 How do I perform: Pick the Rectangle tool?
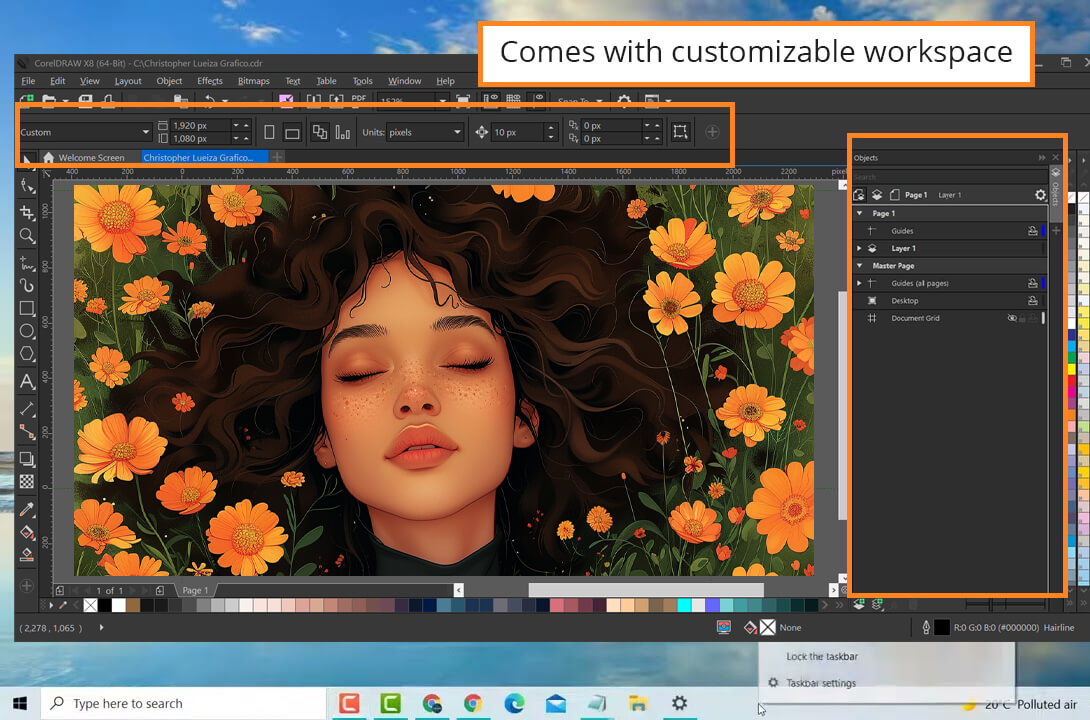27,308
